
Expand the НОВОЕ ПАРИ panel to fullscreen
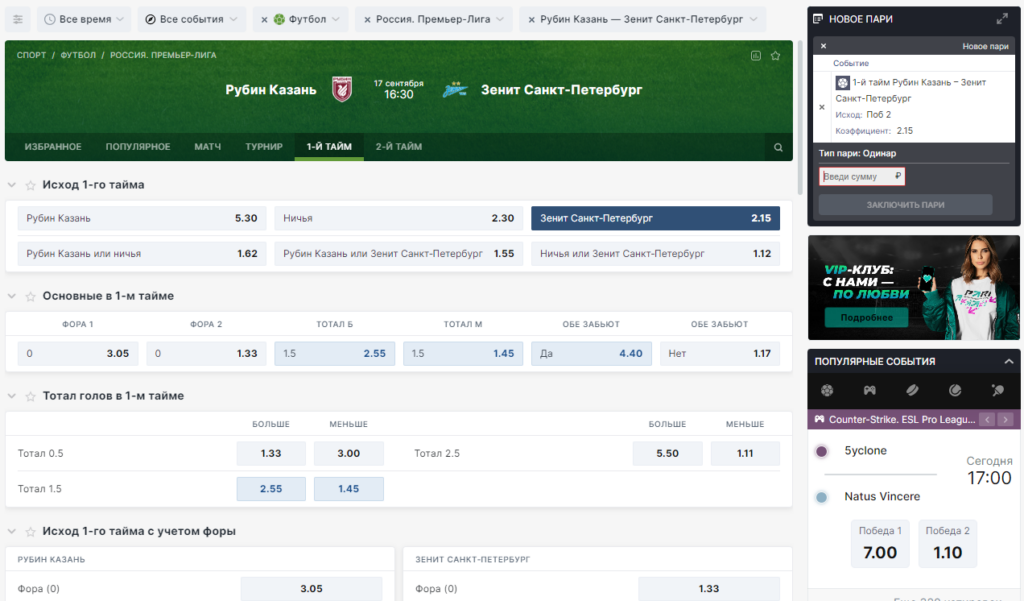coord(1002,19)
